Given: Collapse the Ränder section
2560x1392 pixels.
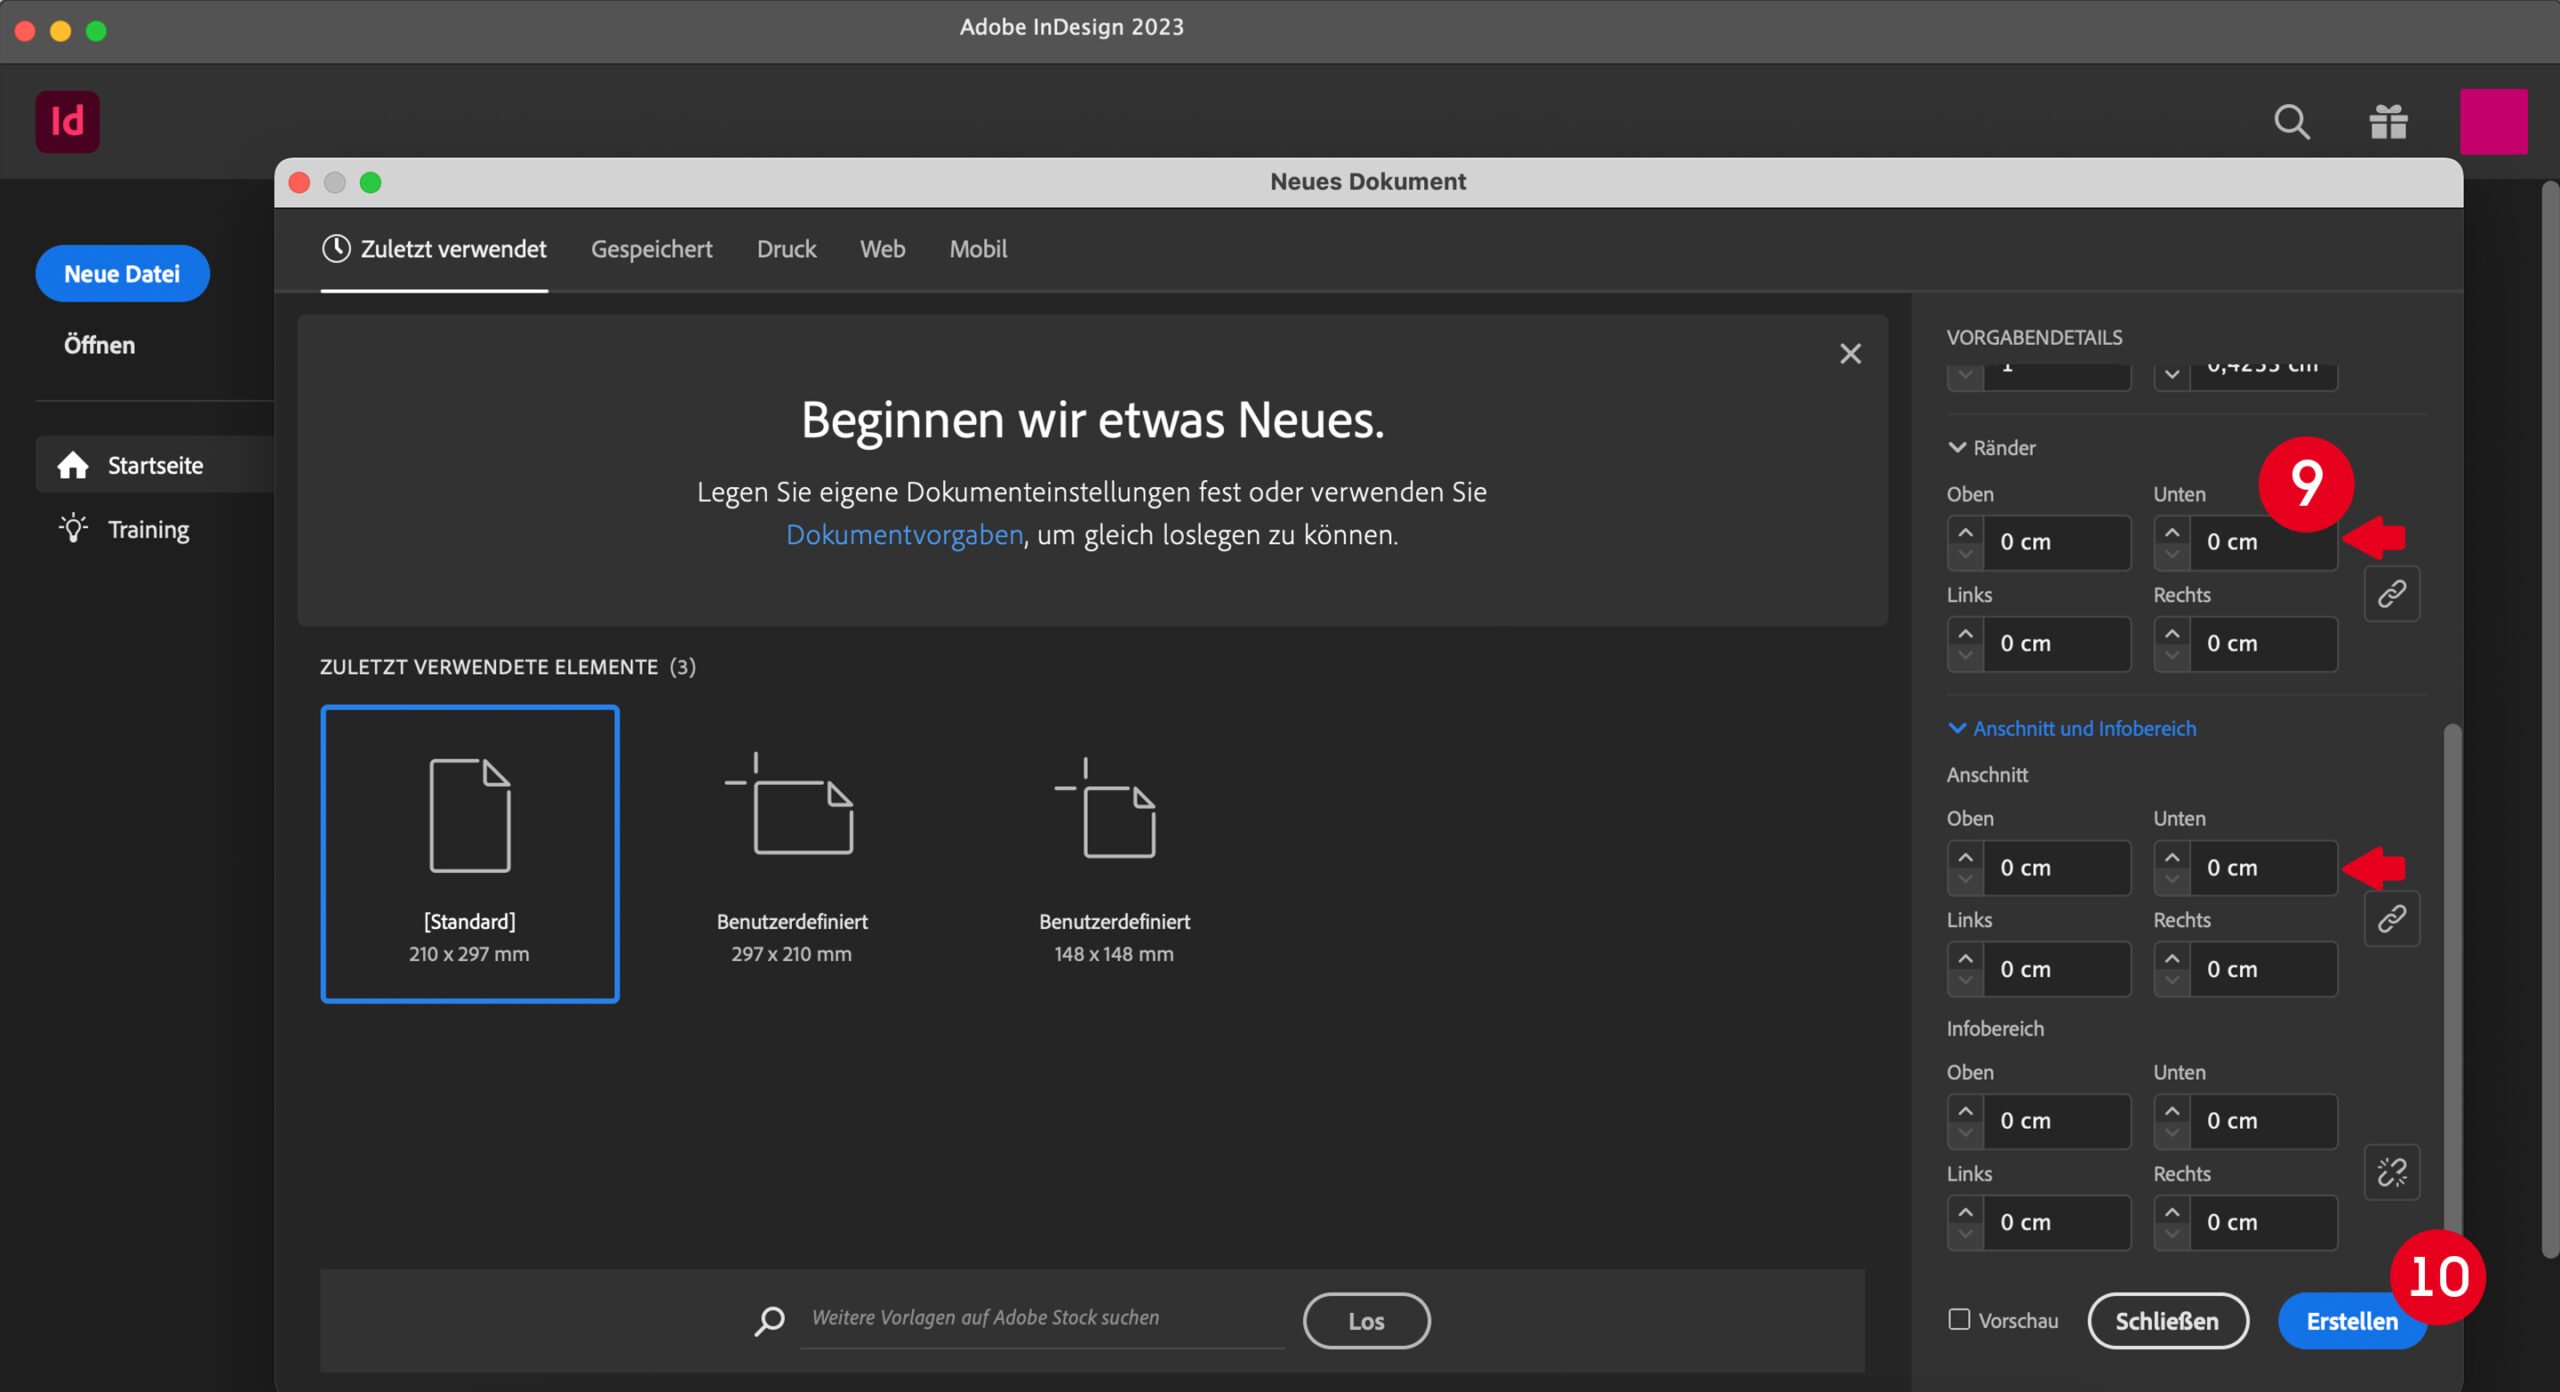Looking at the screenshot, I should tap(1957, 448).
